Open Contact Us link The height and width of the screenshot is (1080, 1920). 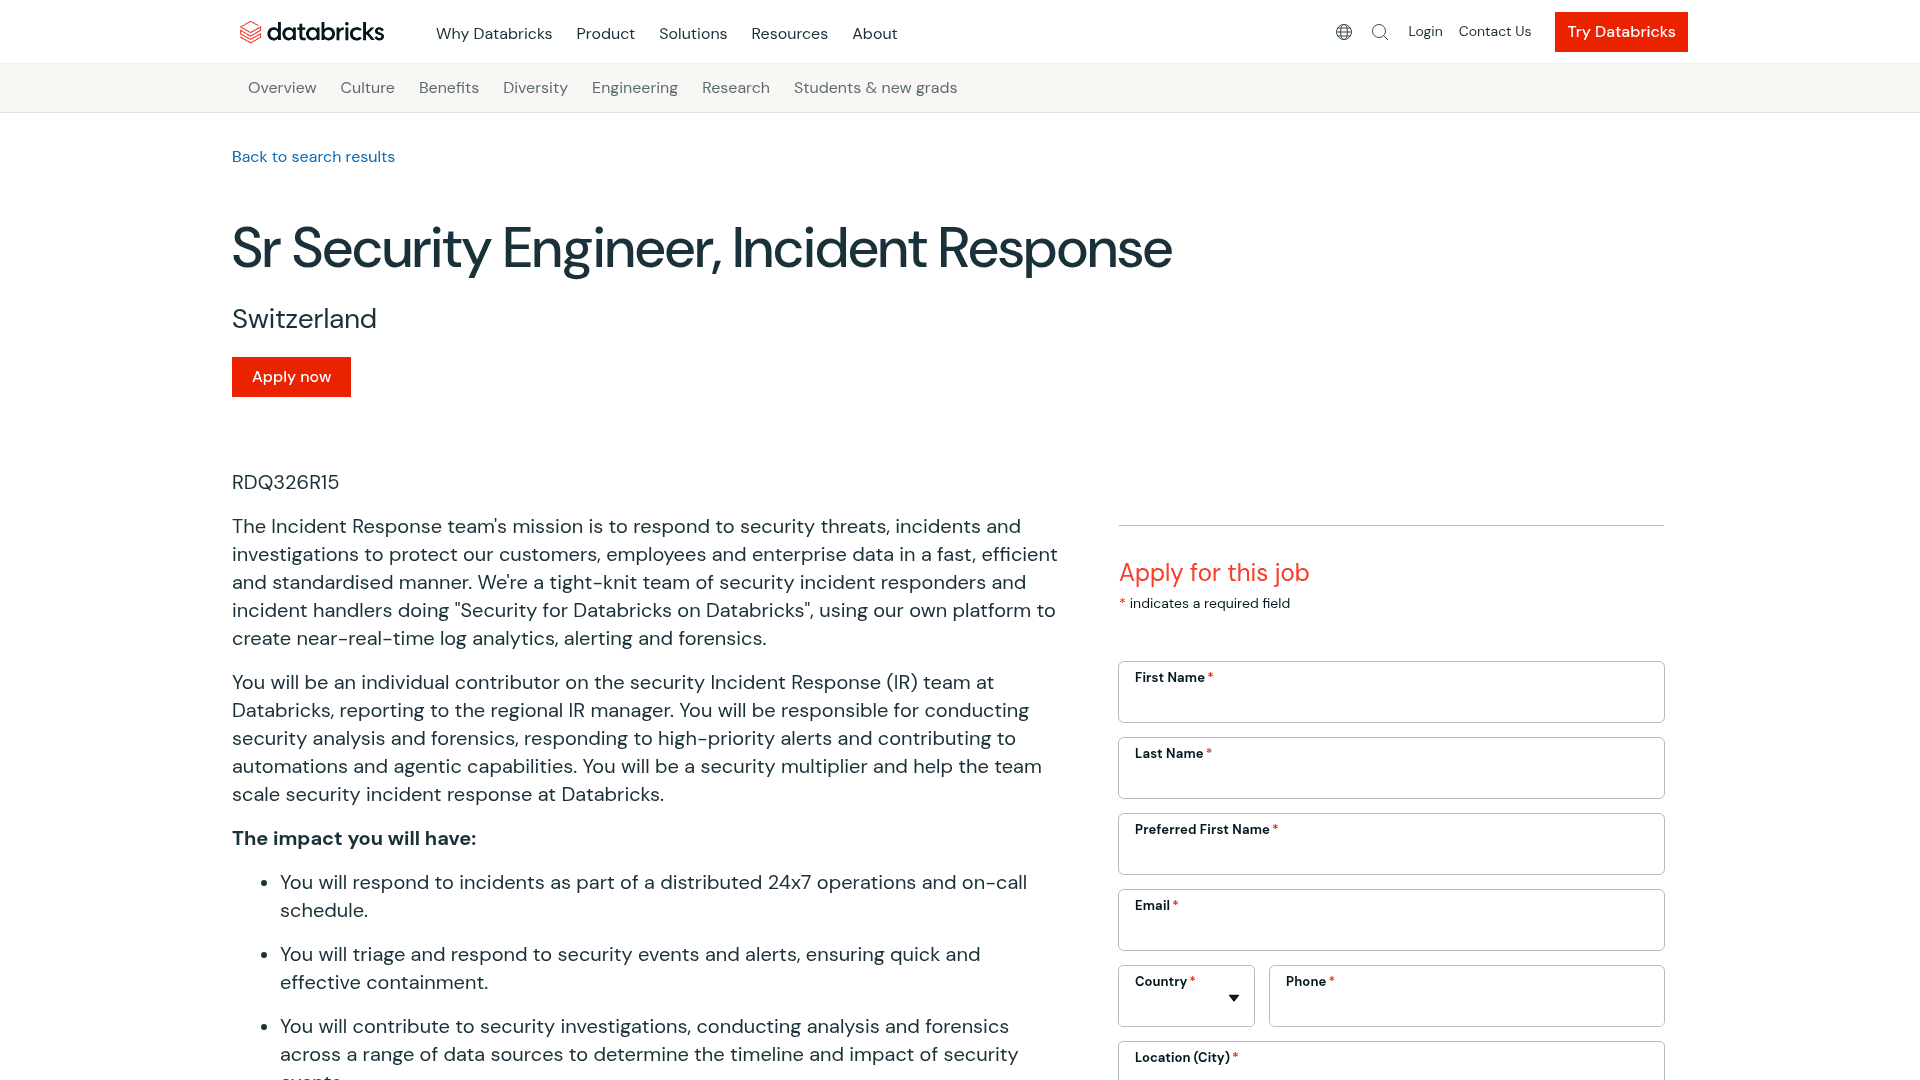[x=1495, y=32]
